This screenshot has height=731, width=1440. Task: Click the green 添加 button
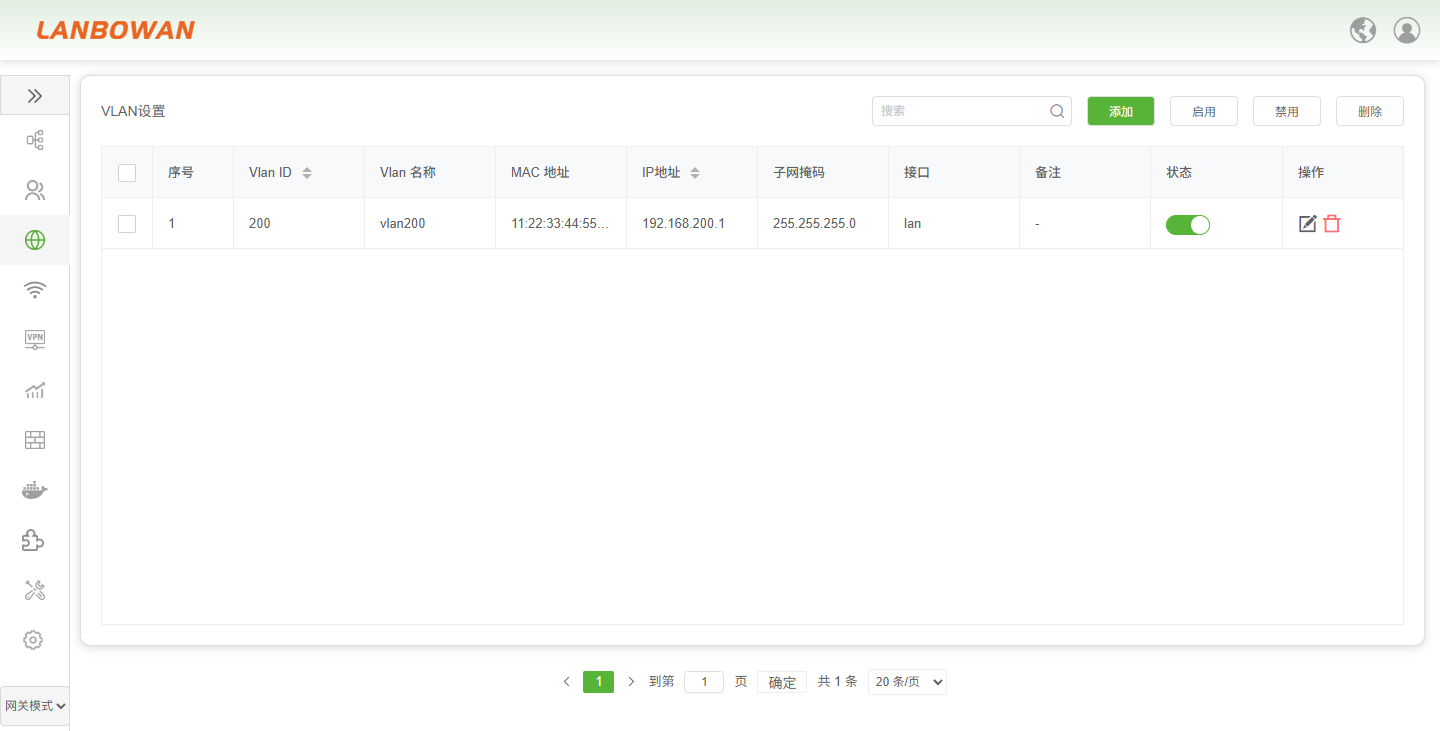click(1121, 111)
